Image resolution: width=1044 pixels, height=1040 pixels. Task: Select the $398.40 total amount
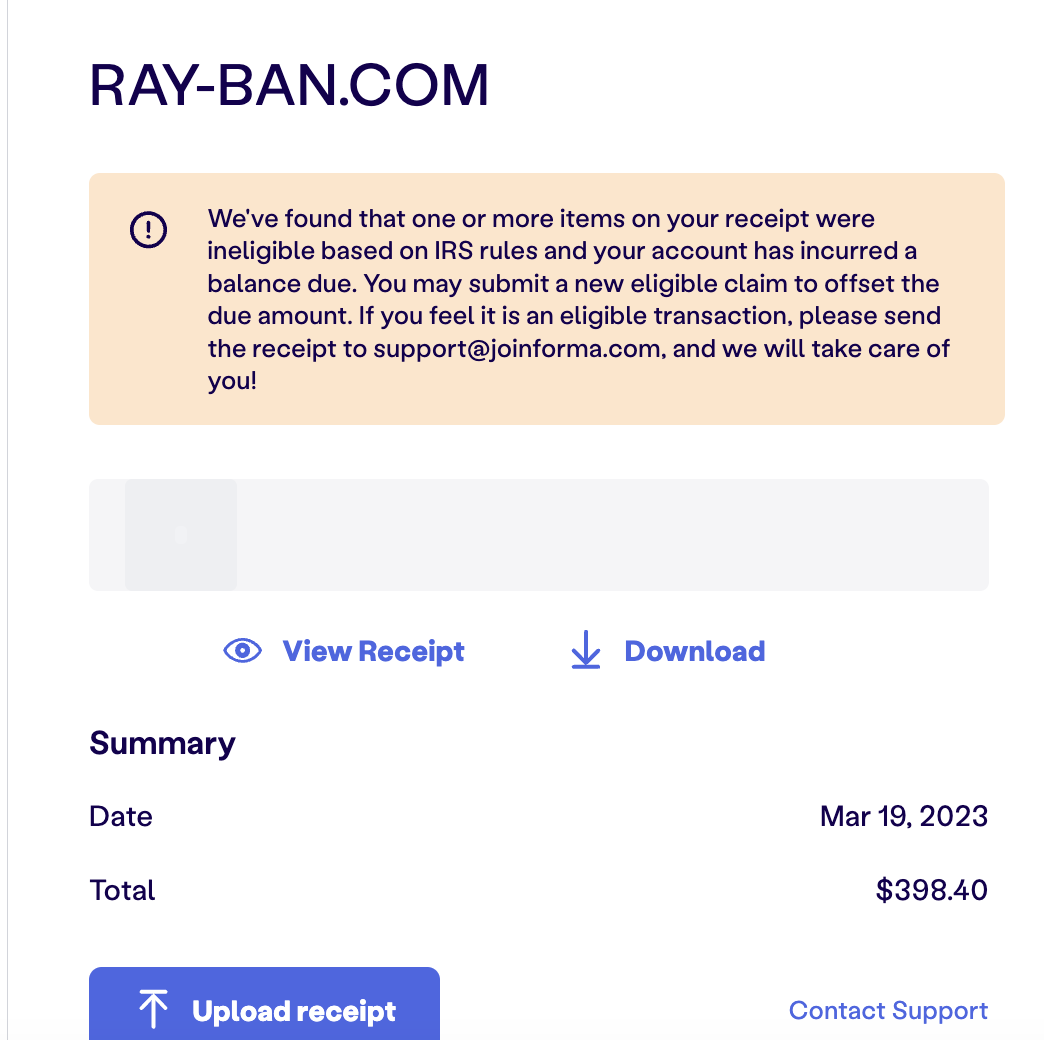click(x=931, y=890)
